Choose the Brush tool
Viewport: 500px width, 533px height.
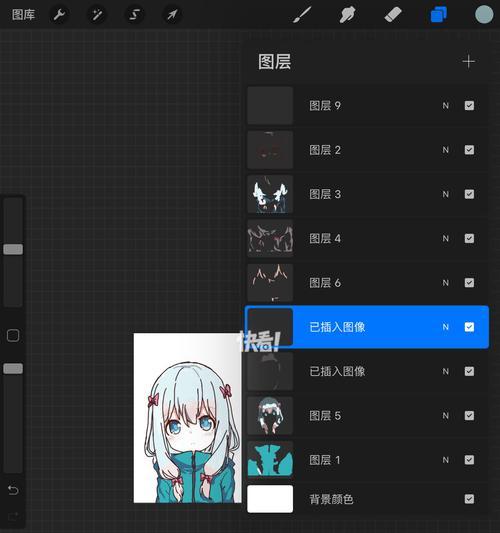[302, 15]
